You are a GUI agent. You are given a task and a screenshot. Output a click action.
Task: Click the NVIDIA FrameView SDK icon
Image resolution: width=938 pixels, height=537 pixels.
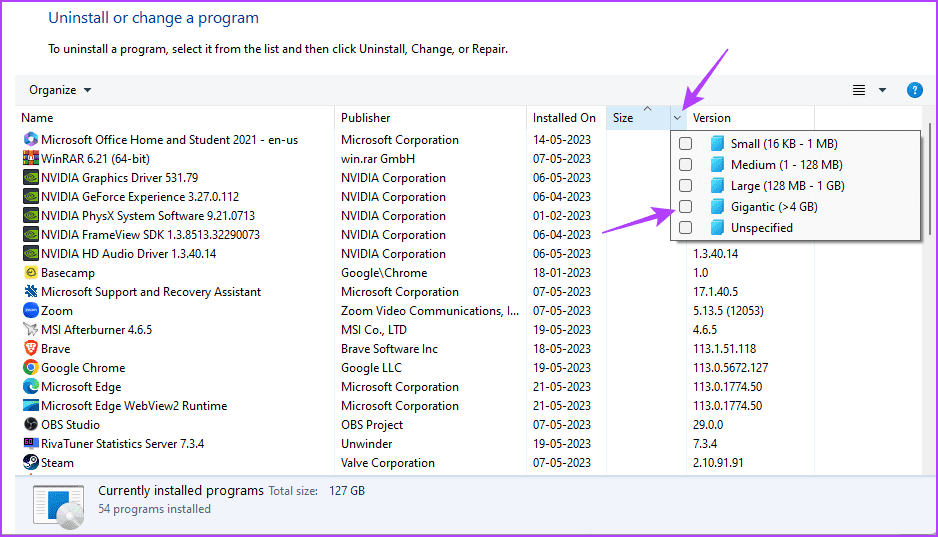coord(31,234)
